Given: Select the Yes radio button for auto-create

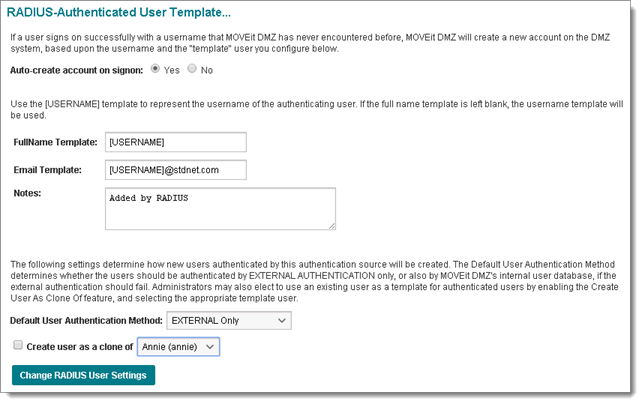Looking at the screenshot, I should [154, 70].
